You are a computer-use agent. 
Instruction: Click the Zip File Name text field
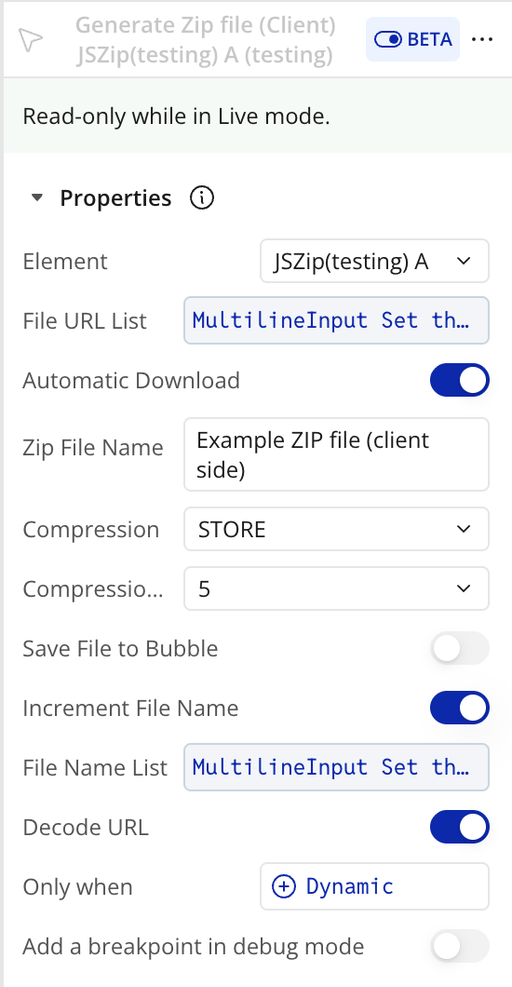click(x=336, y=454)
